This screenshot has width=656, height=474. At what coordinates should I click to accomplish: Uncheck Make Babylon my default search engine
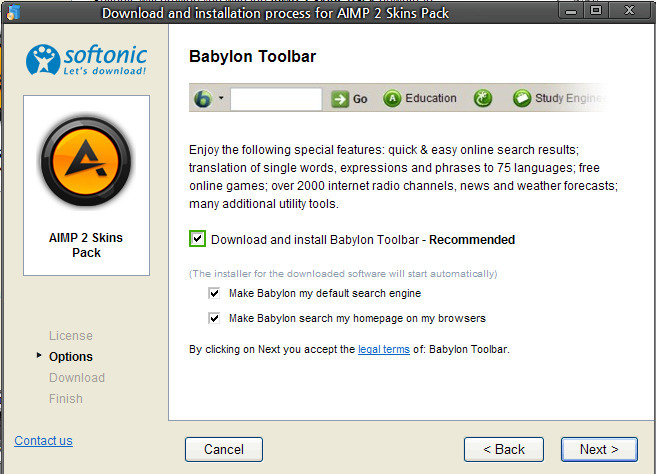click(x=214, y=293)
